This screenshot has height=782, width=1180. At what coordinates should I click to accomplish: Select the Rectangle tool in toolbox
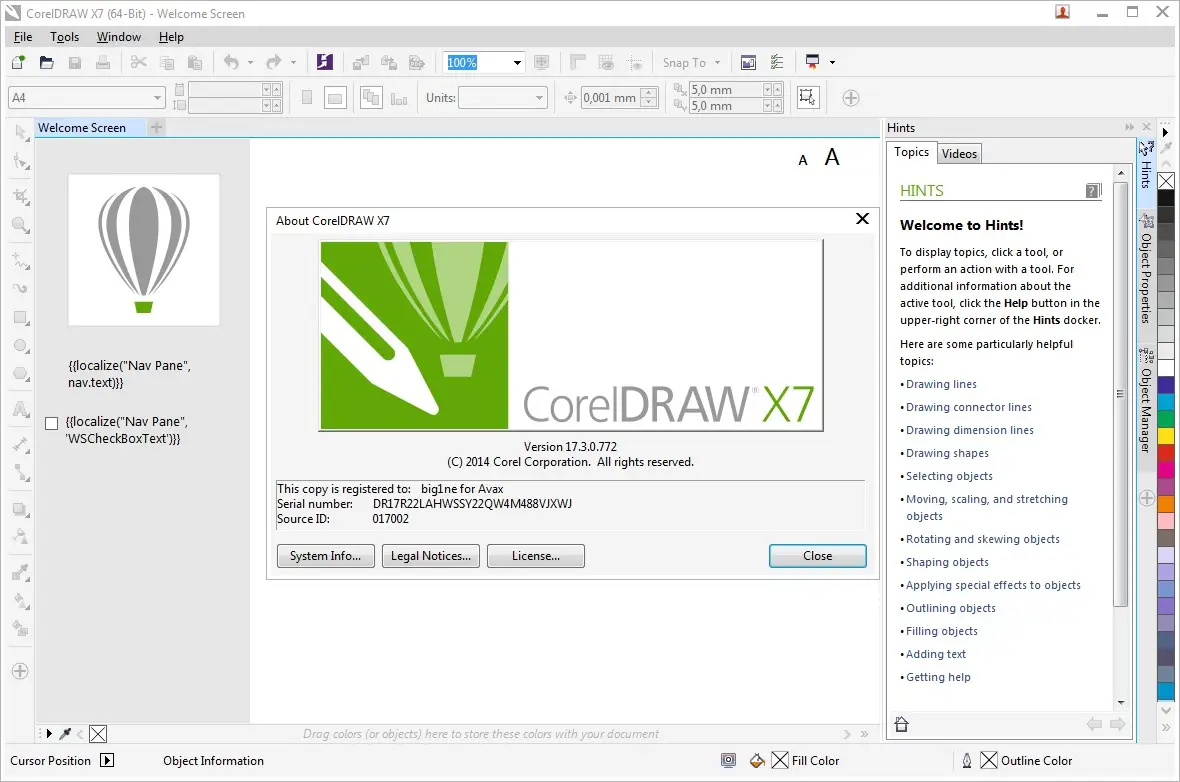tap(21, 318)
